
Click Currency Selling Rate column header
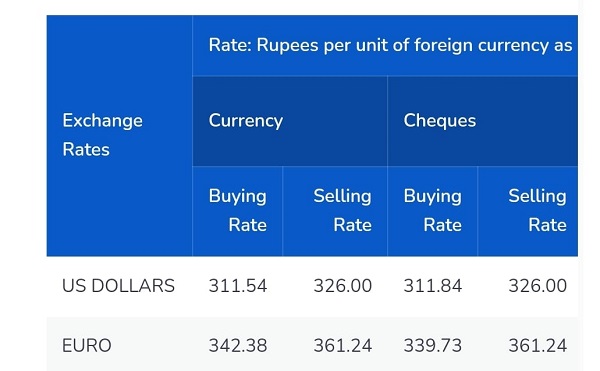point(335,211)
